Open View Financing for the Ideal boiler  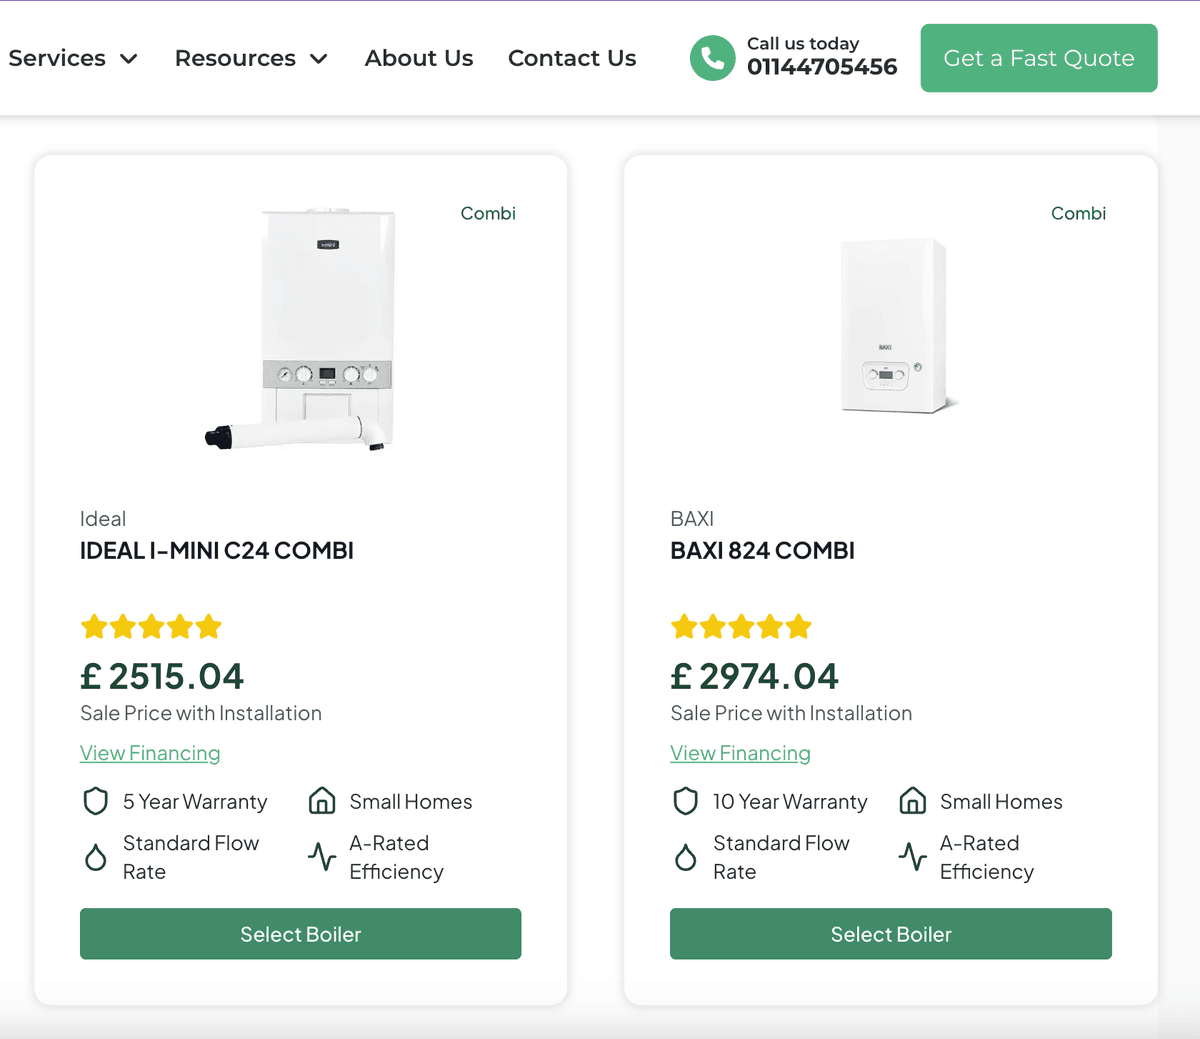coord(150,753)
